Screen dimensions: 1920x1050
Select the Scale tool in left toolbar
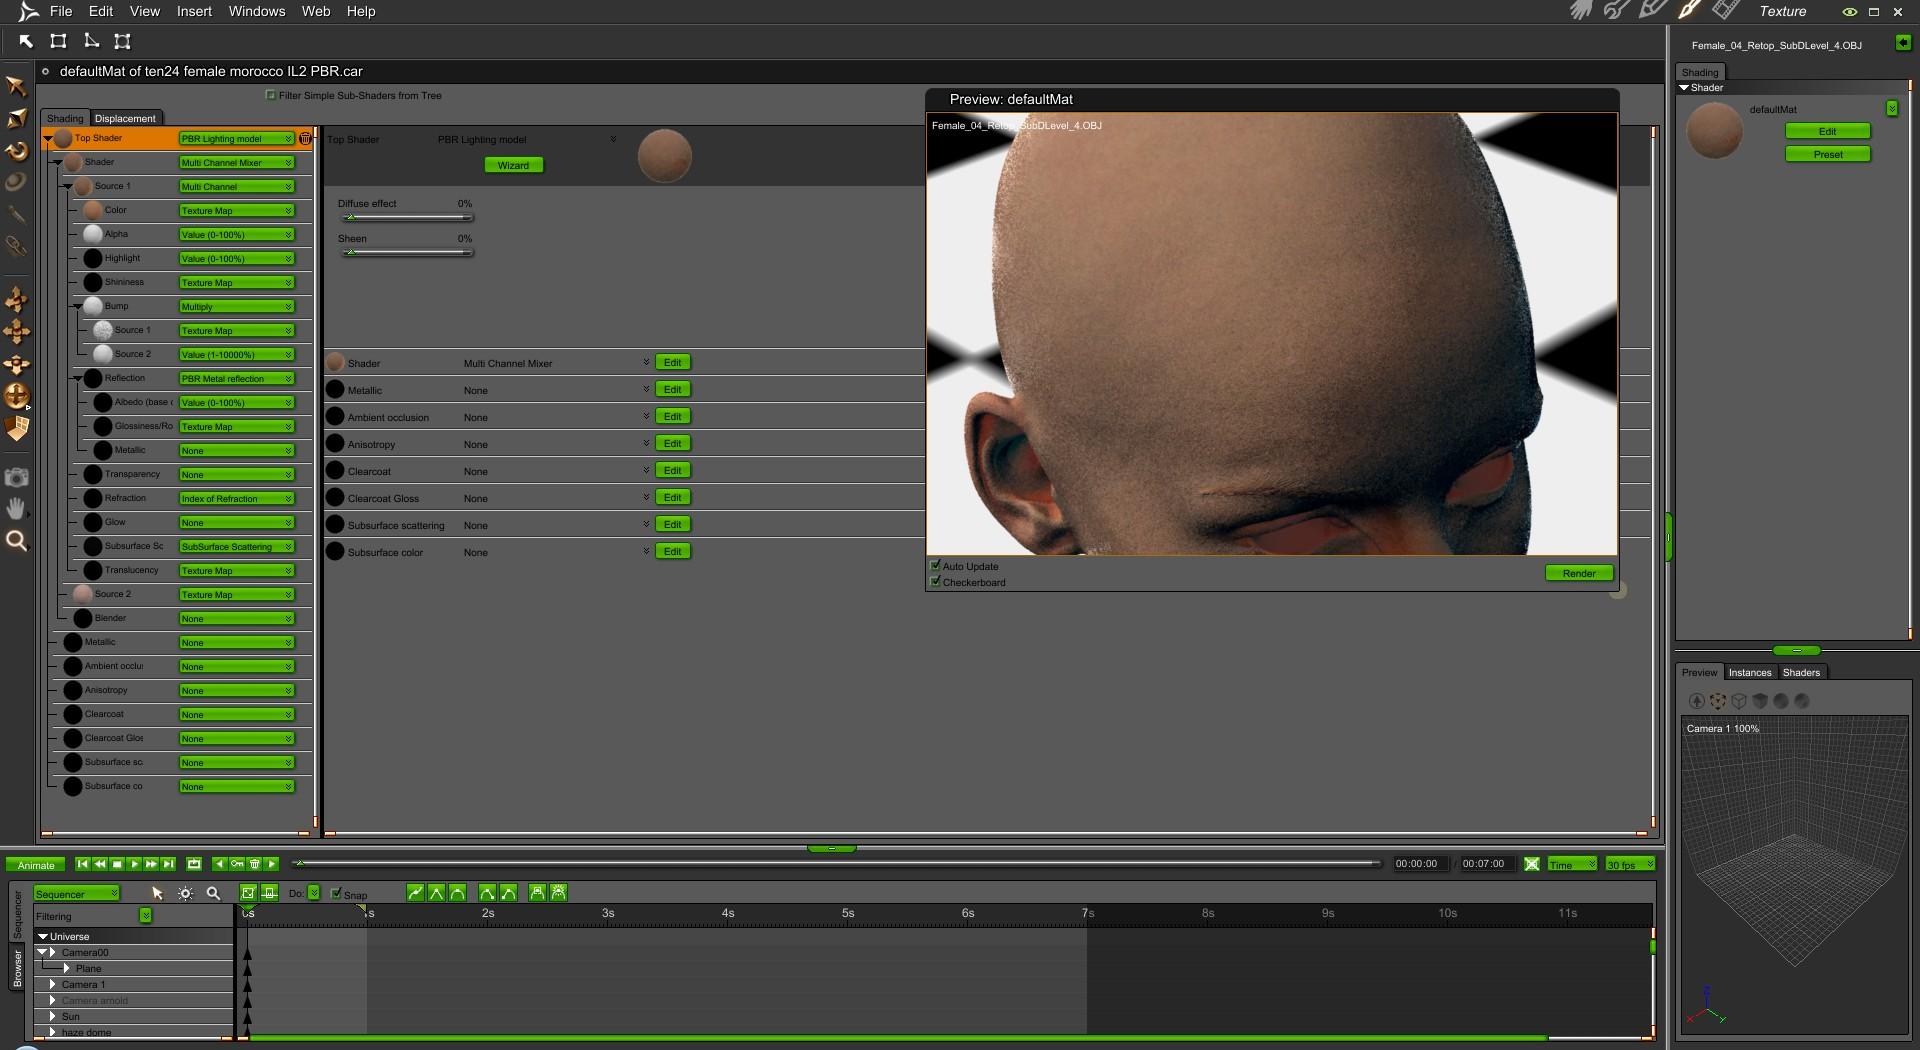click(16, 119)
